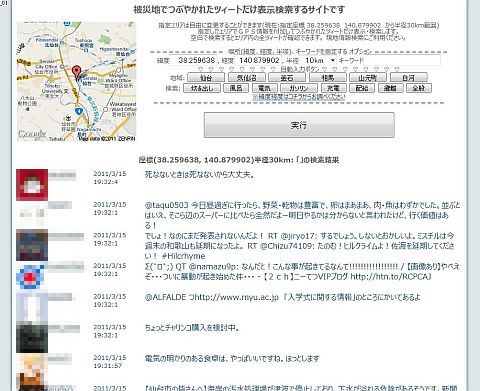The image size is (480, 391).
Task: Select the 仙台 area button
Action: pyautogui.click(x=206, y=78)
